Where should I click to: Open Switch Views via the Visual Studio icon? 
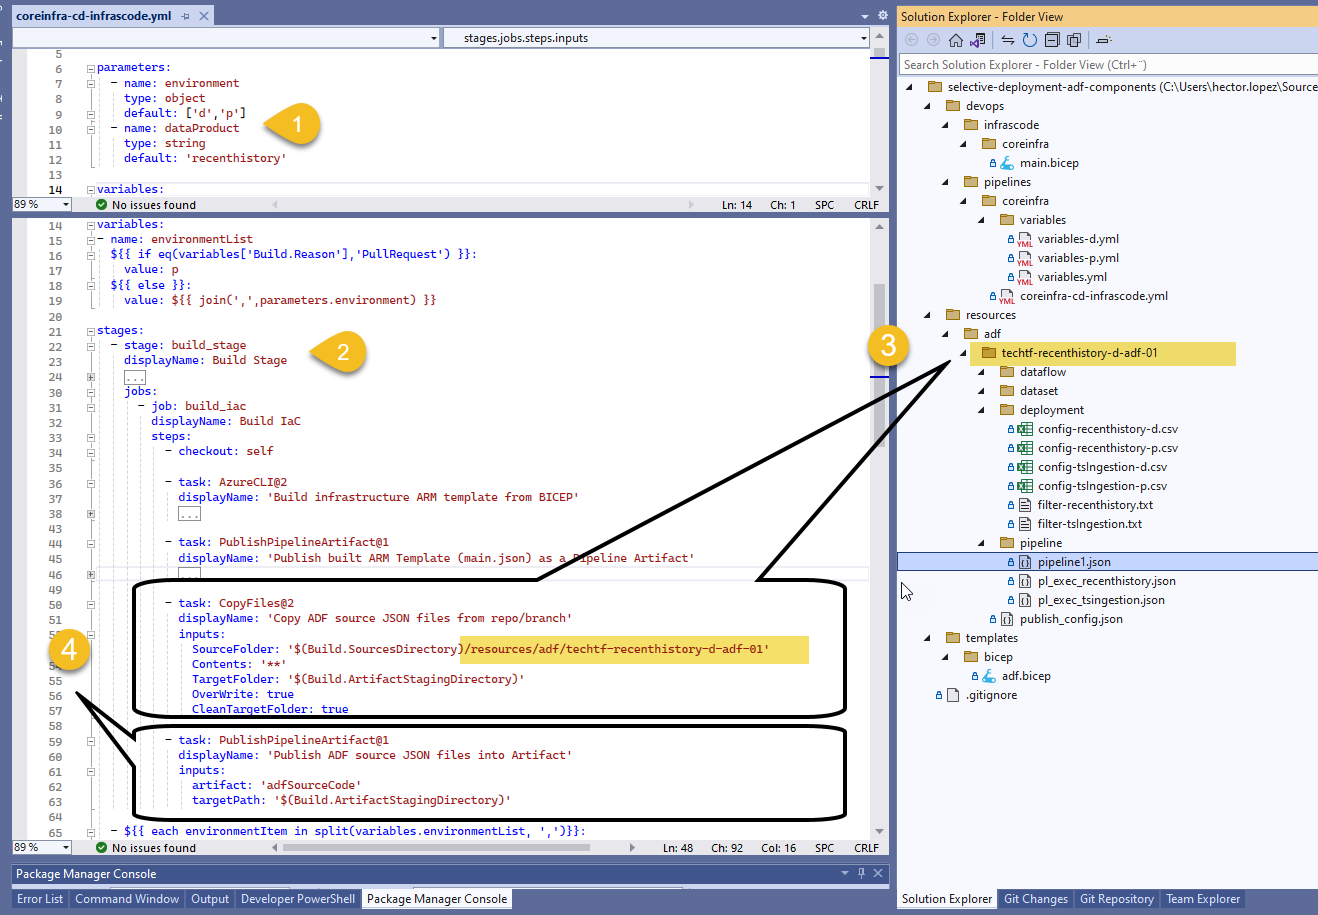click(978, 40)
